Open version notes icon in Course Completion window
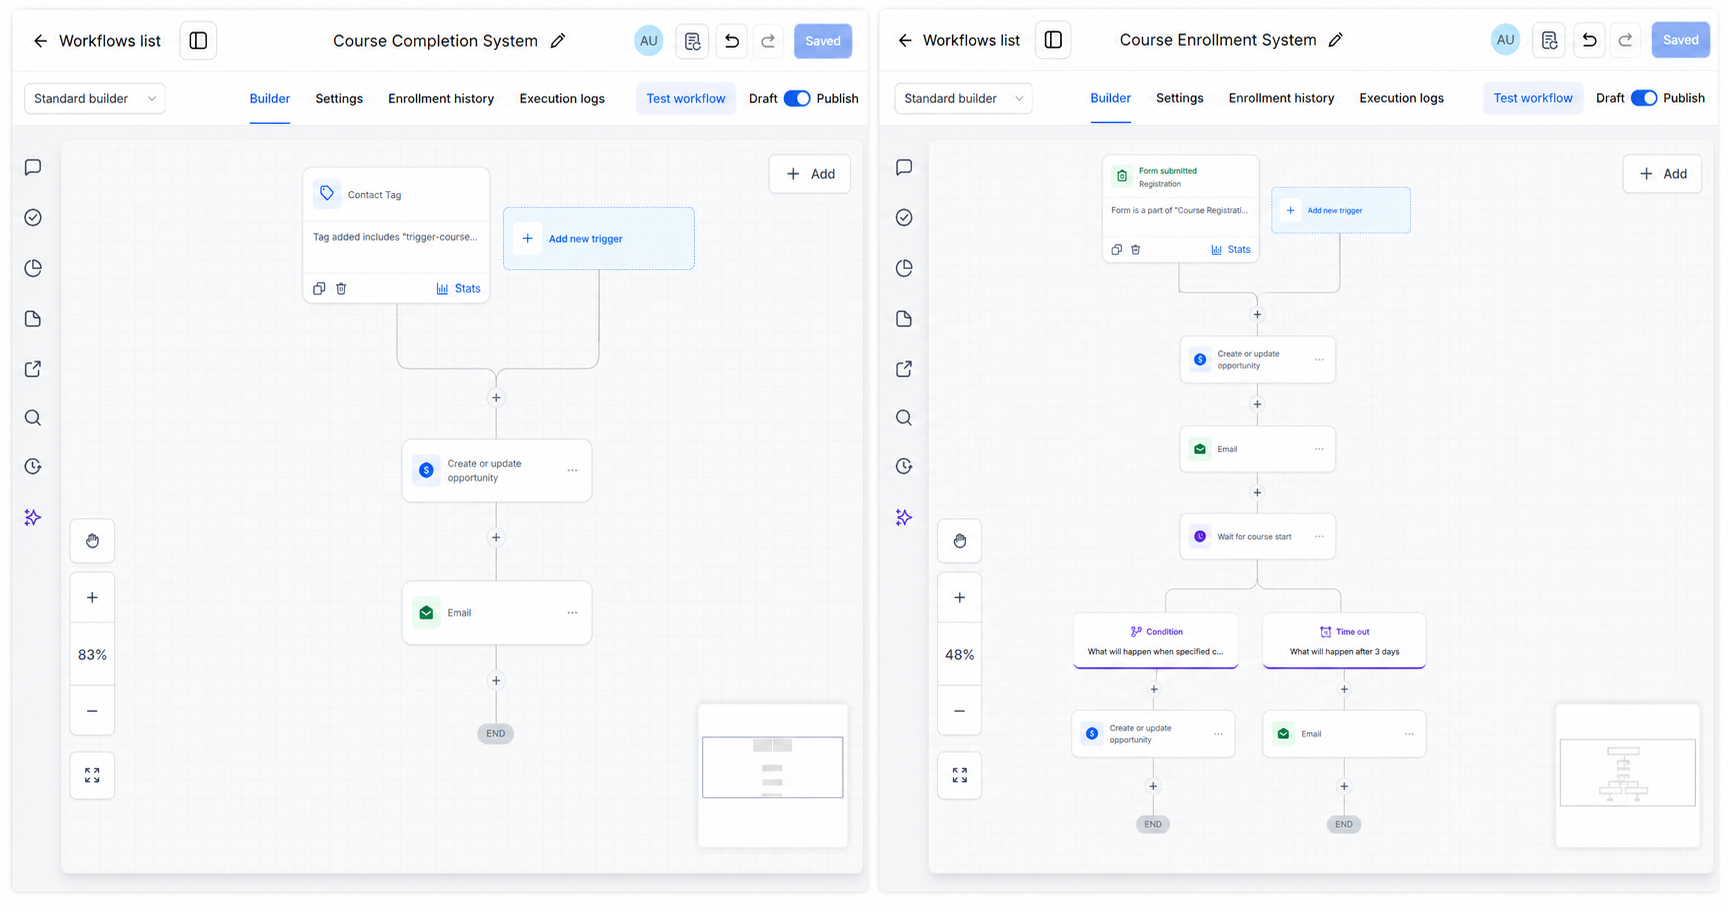 pyautogui.click(x=692, y=41)
